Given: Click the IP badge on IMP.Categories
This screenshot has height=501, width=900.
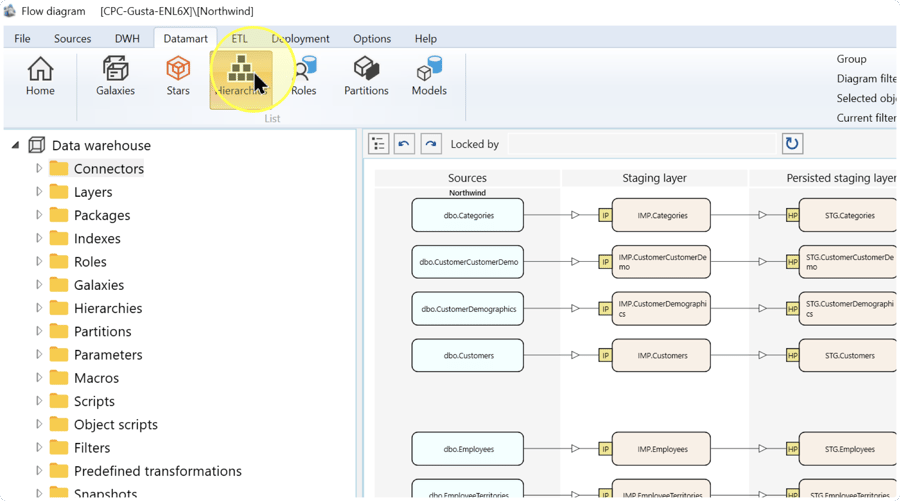Looking at the screenshot, I should click(605, 215).
